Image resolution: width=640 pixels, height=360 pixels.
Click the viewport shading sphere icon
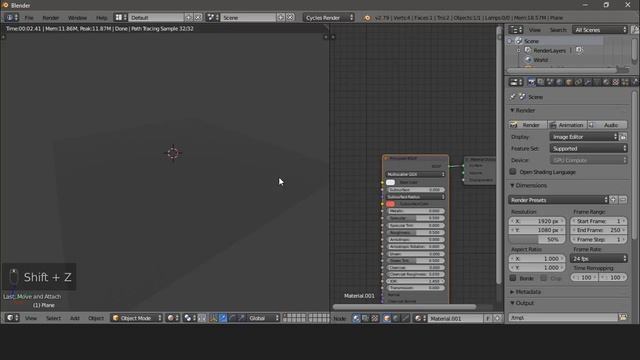pyautogui.click(x=173, y=318)
